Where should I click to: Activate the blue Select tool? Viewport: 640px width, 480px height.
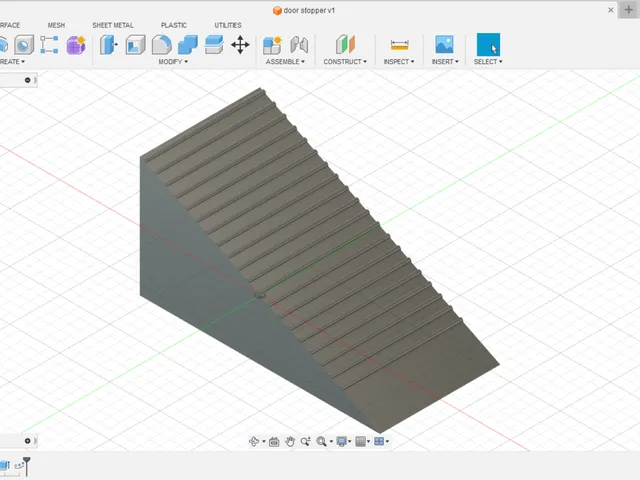(x=488, y=44)
